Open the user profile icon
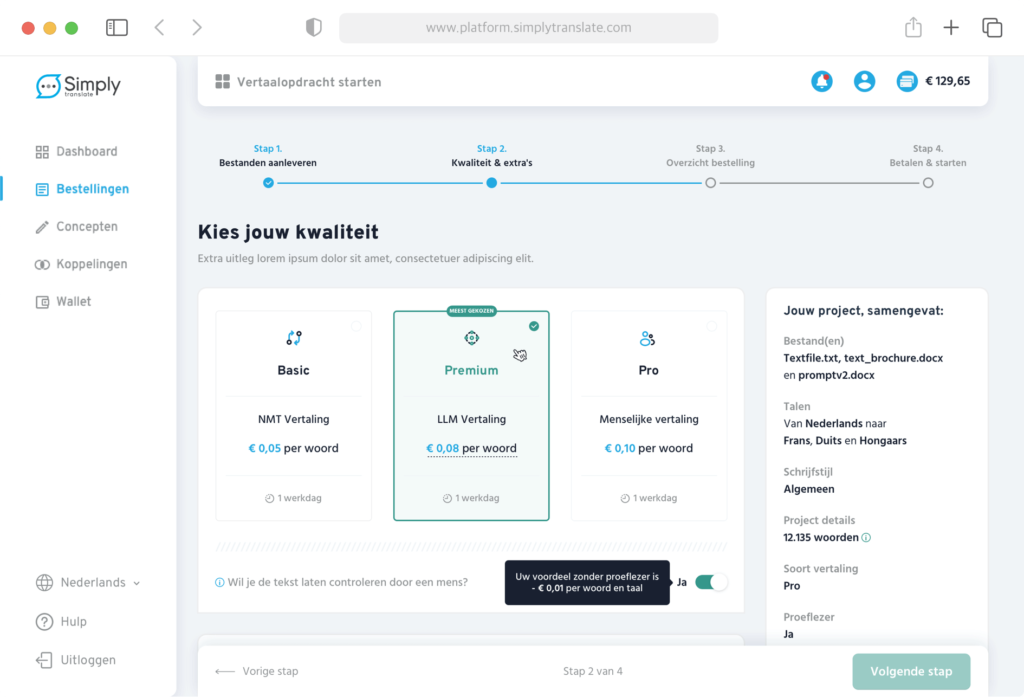 pos(864,82)
